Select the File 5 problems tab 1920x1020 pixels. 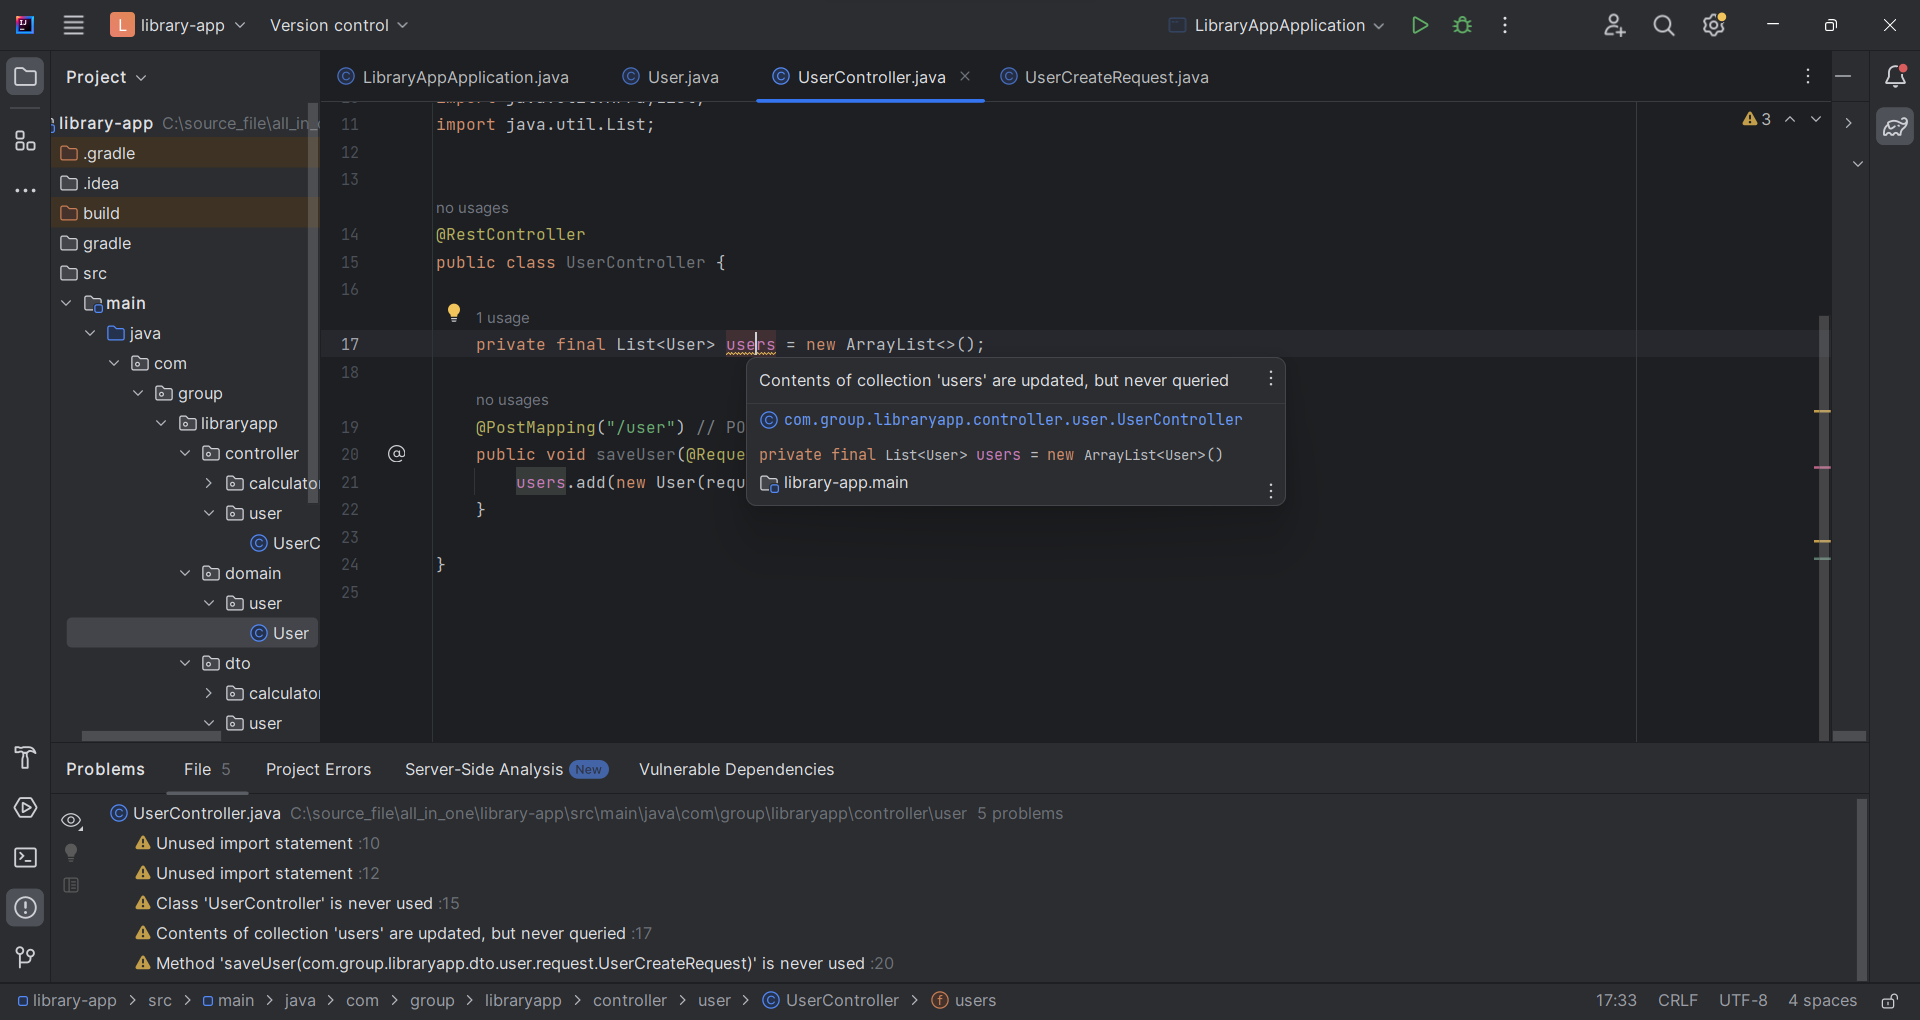coord(207,769)
